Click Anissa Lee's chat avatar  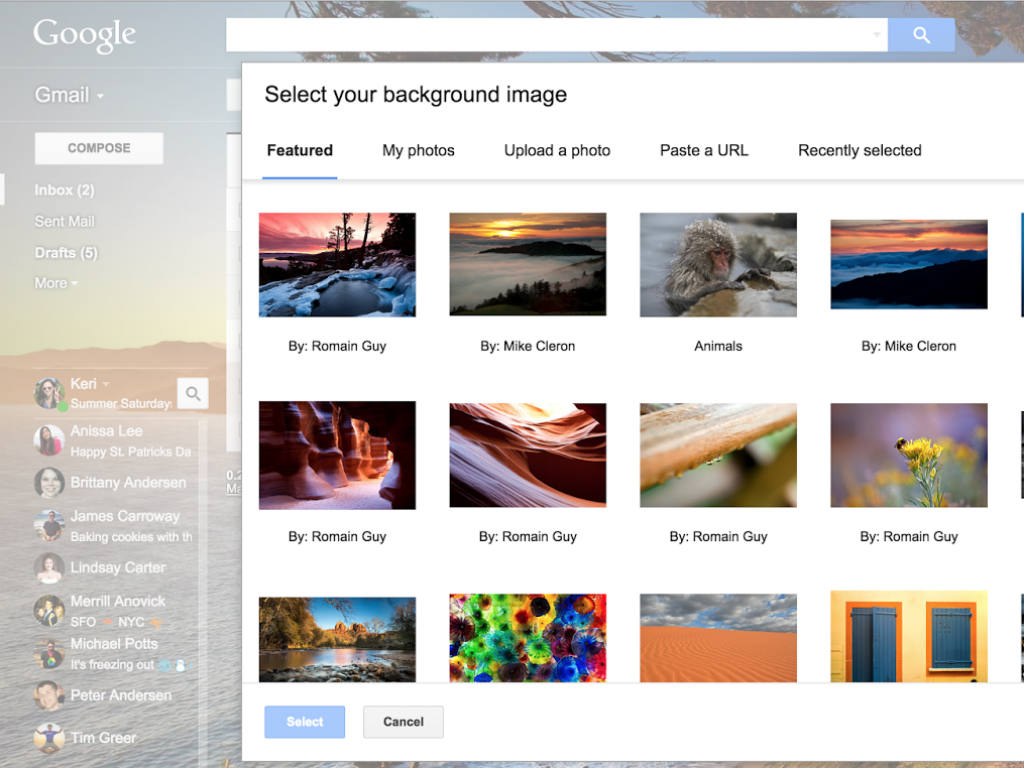click(49, 440)
